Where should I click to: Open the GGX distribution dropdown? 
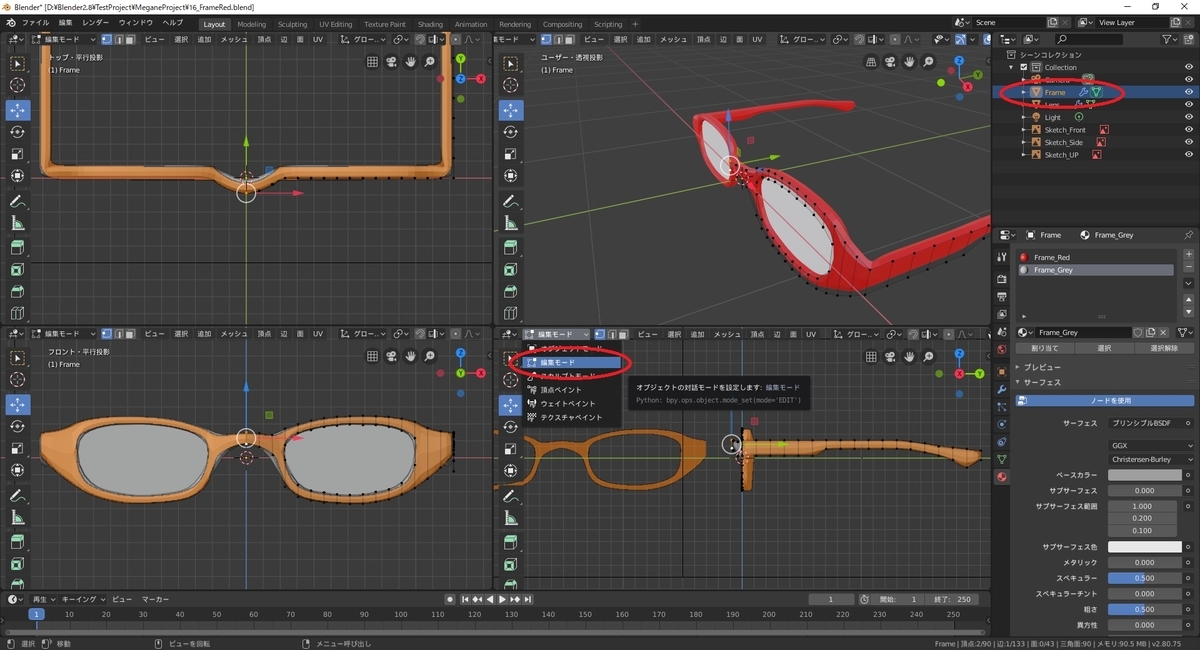tap(1151, 445)
